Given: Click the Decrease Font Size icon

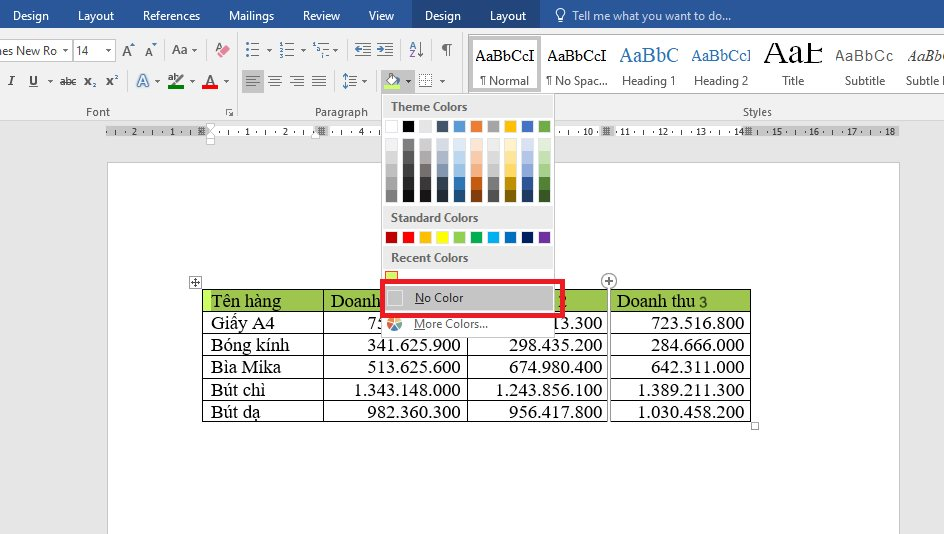Looking at the screenshot, I should pos(151,50).
